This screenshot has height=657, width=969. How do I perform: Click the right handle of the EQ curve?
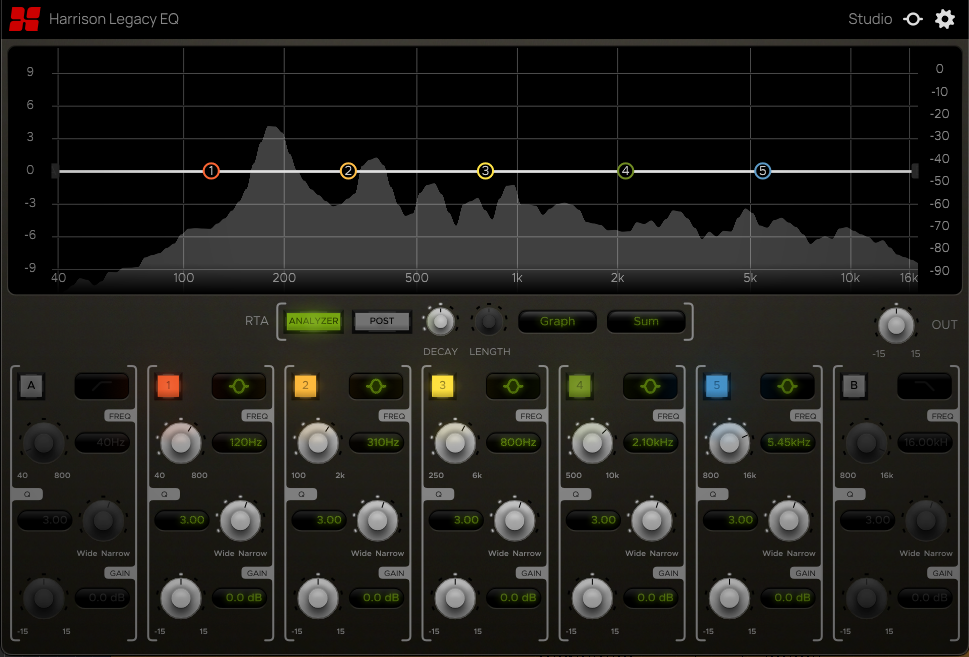coord(915,171)
